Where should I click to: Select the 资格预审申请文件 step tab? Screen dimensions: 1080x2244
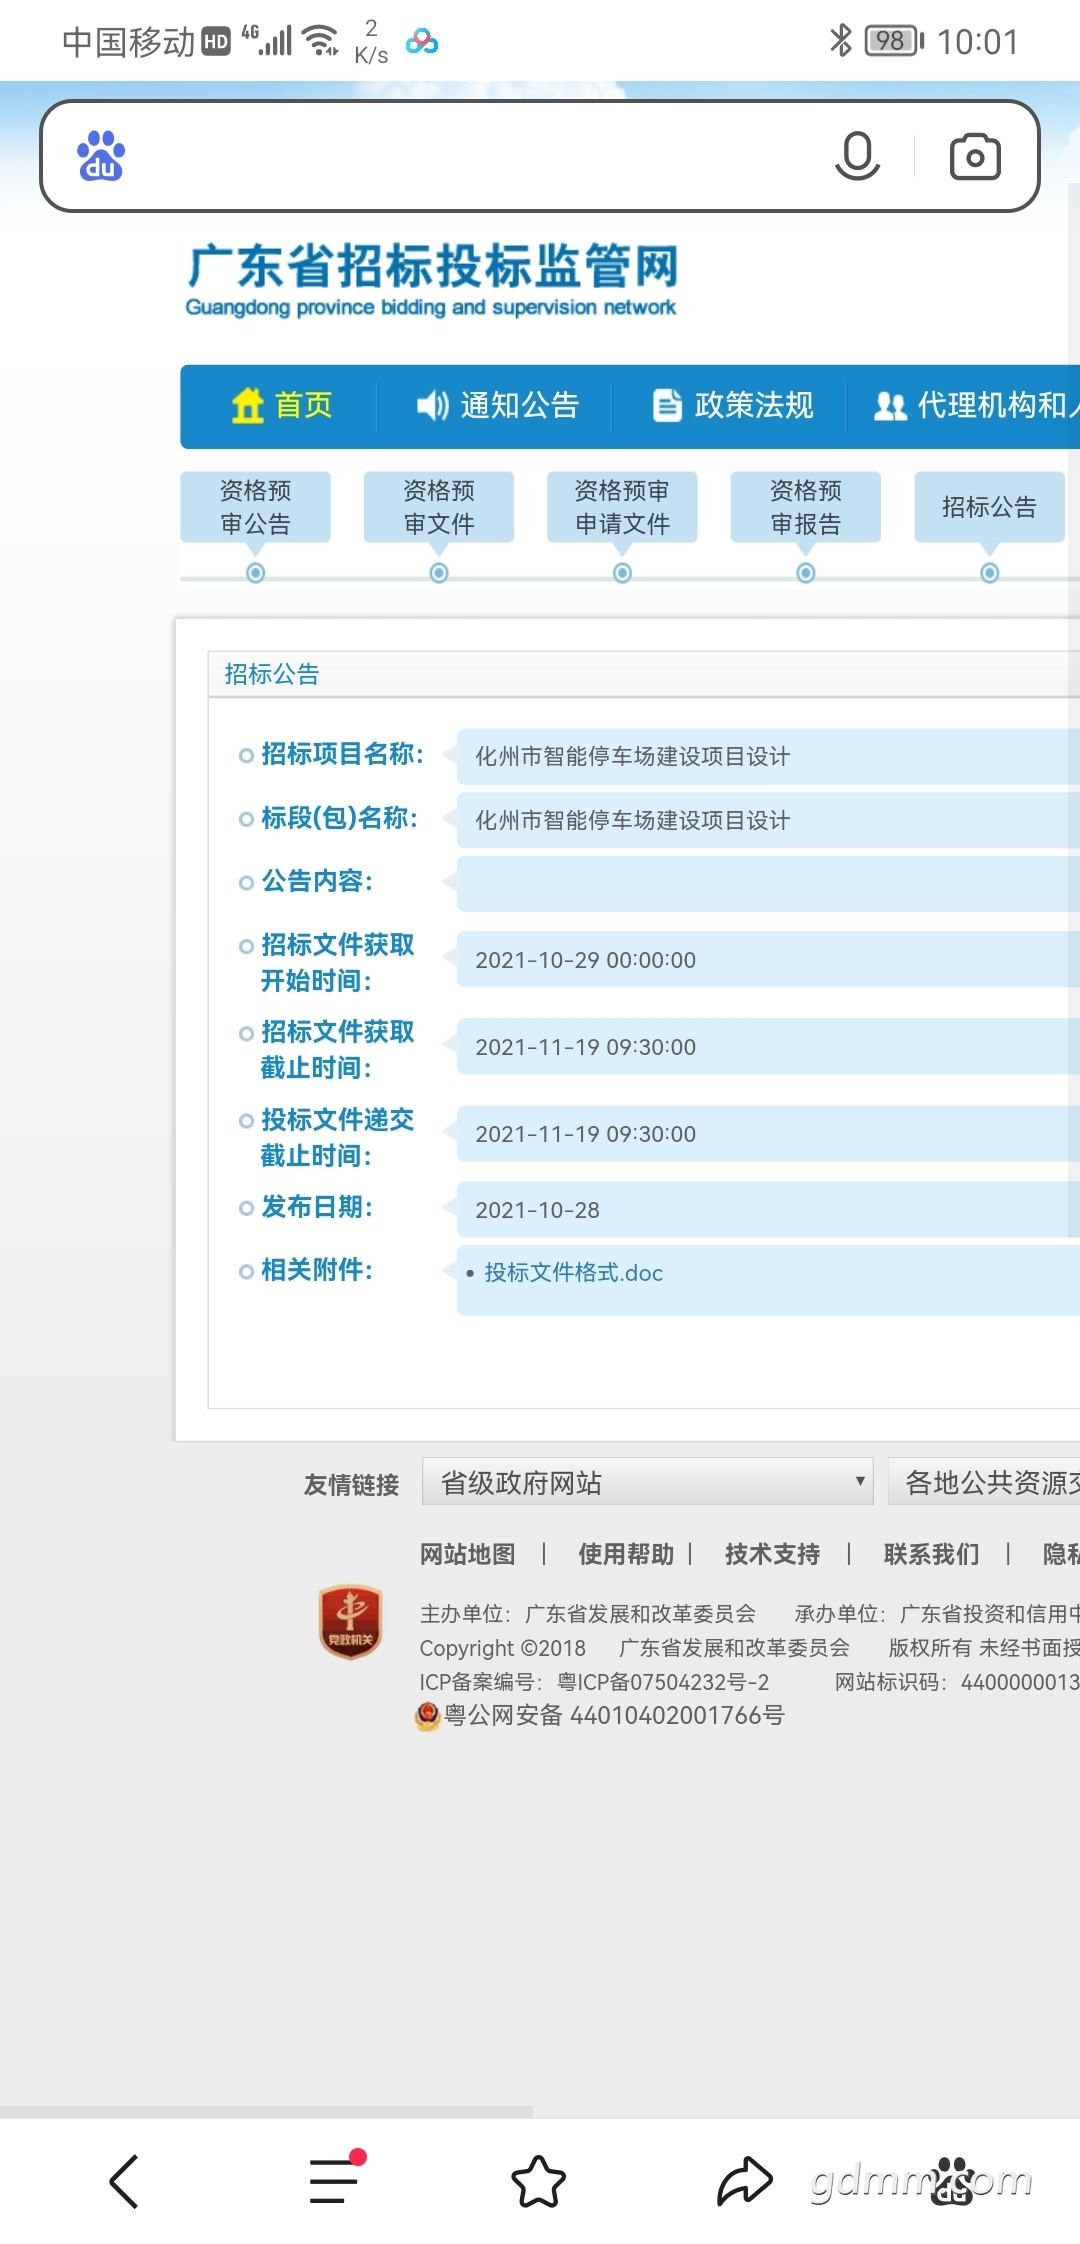(622, 507)
